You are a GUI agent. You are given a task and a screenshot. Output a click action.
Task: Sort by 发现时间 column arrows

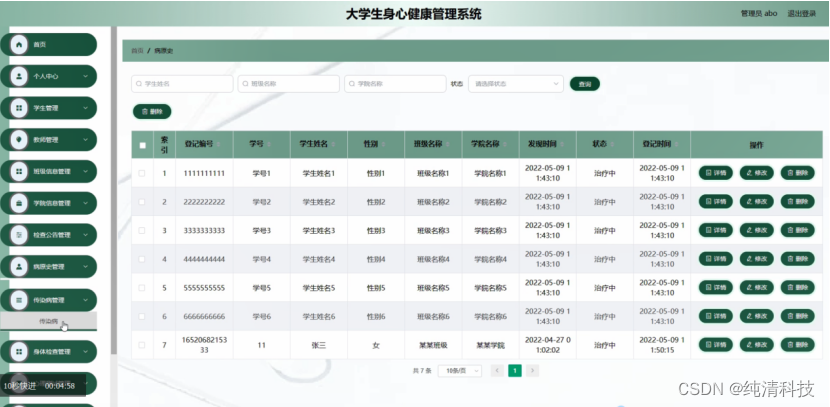[x=561, y=144]
